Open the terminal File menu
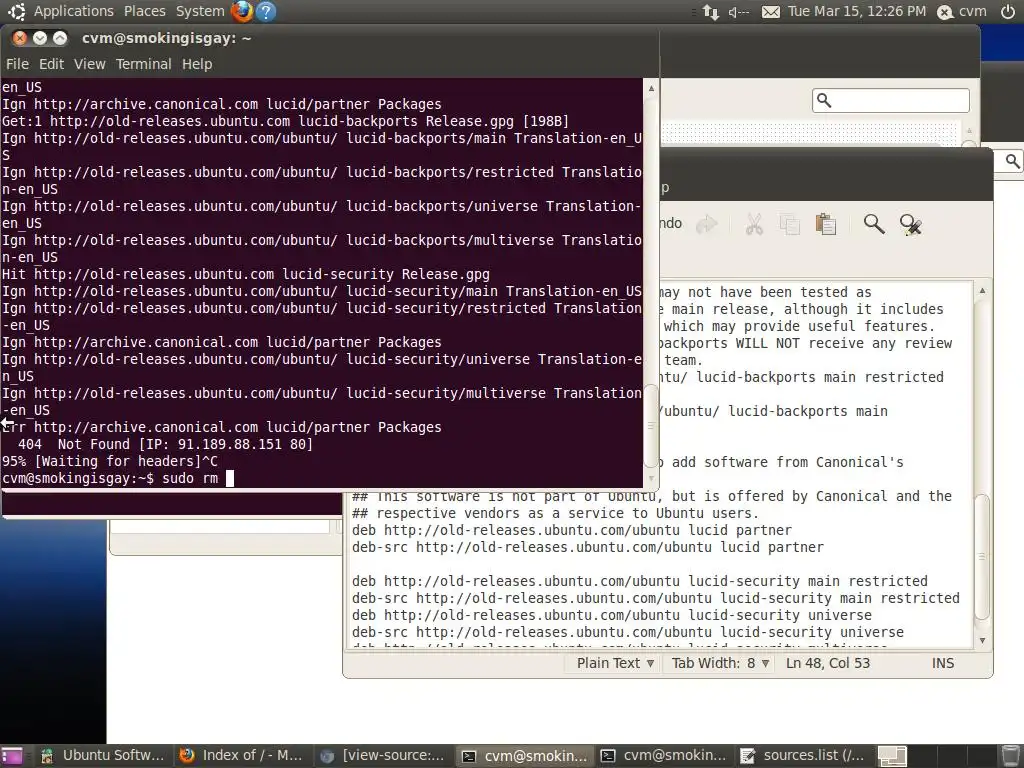 (17, 64)
